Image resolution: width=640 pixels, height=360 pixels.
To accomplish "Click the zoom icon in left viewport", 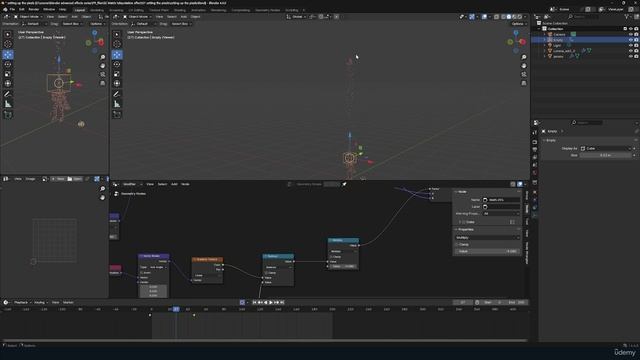I will pos(102,57).
